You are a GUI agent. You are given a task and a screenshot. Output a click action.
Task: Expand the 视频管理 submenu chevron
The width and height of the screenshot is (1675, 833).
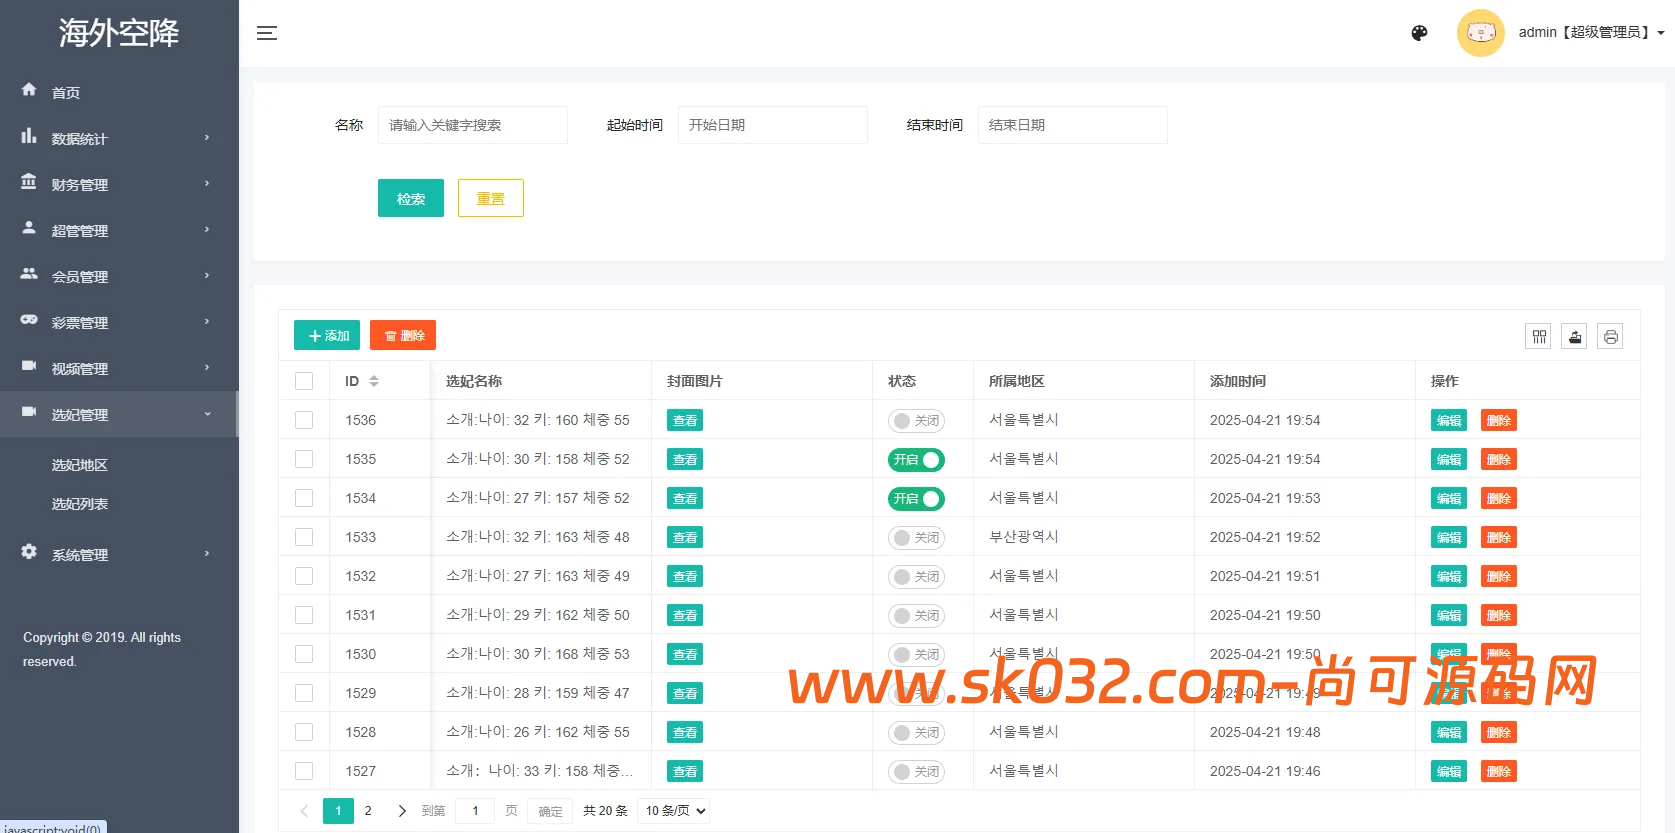(207, 368)
